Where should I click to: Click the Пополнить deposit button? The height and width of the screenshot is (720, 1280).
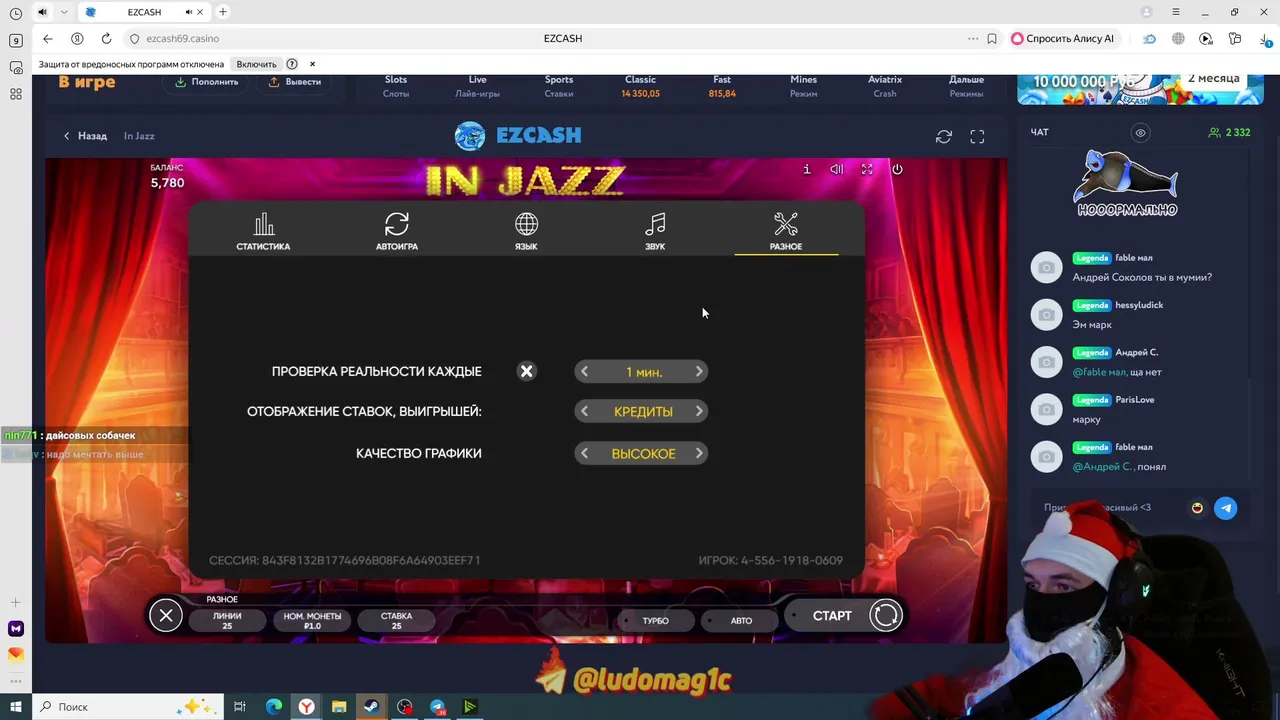click(x=207, y=82)
